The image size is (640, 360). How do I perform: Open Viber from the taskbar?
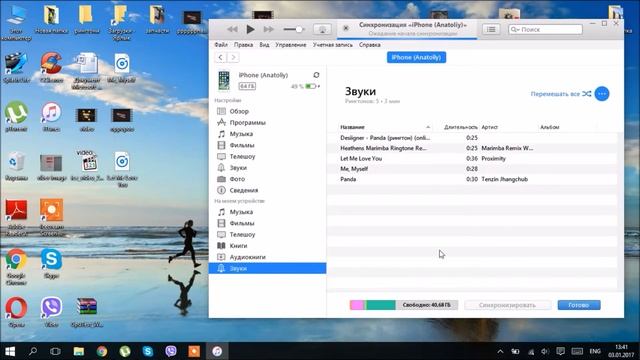tap(171, 351)
